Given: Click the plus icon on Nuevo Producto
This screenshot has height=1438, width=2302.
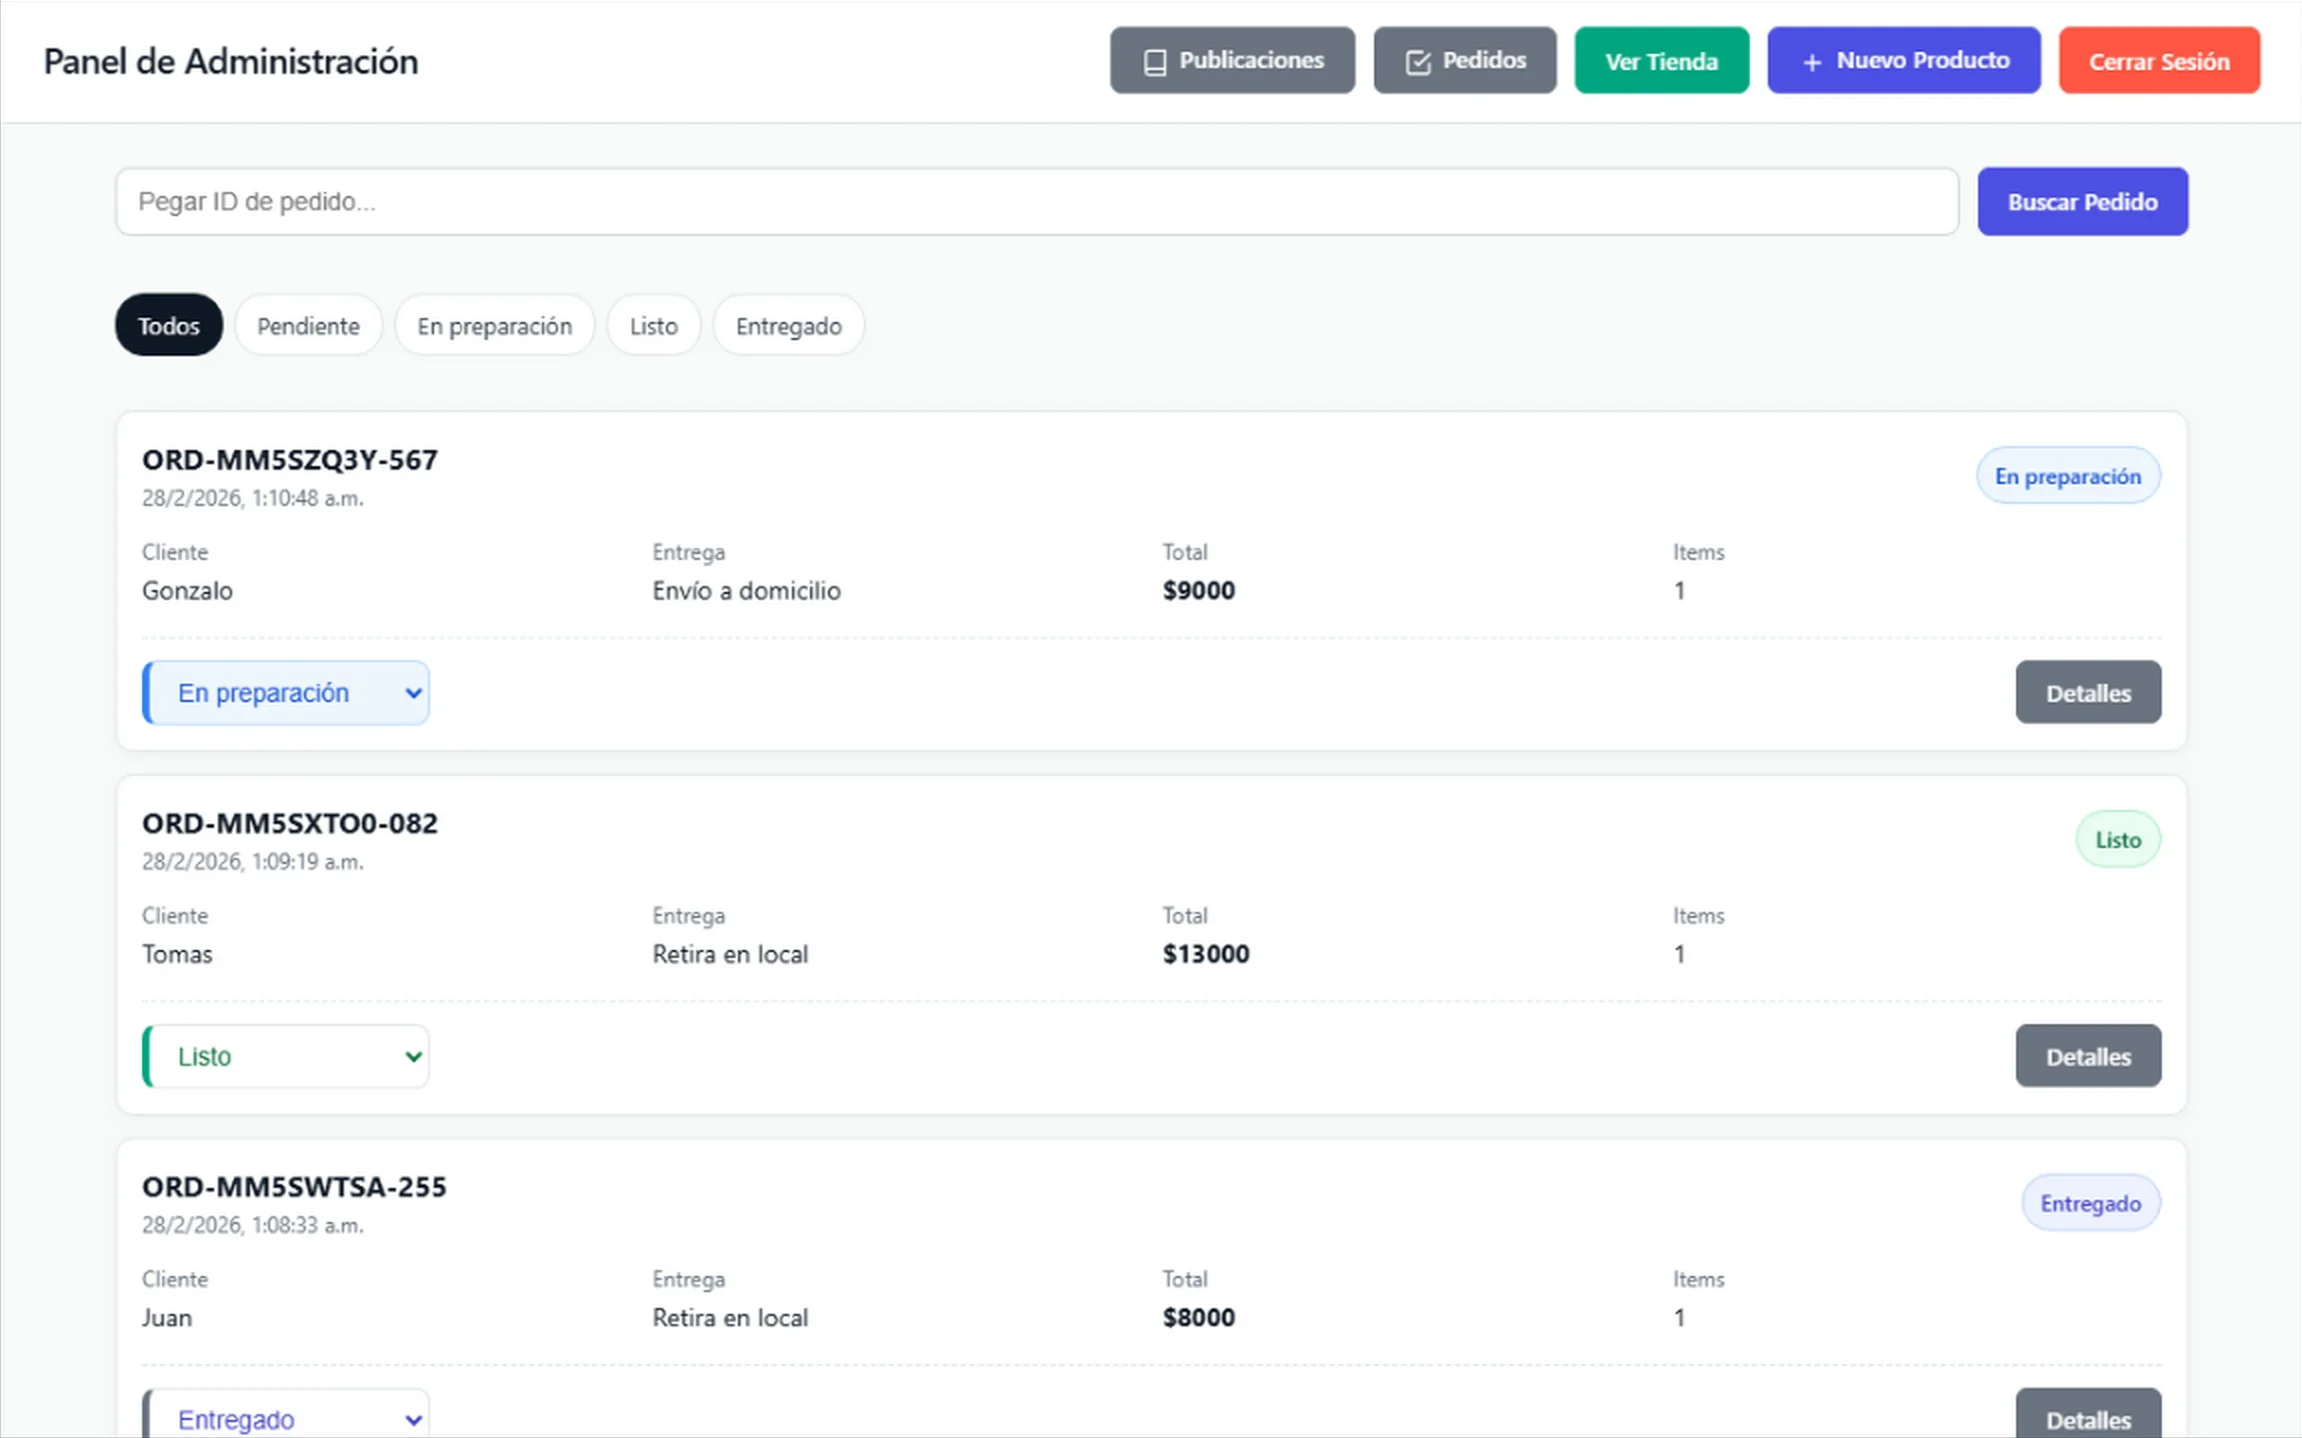Looking at the screenshot, I should click(1811, 62).
